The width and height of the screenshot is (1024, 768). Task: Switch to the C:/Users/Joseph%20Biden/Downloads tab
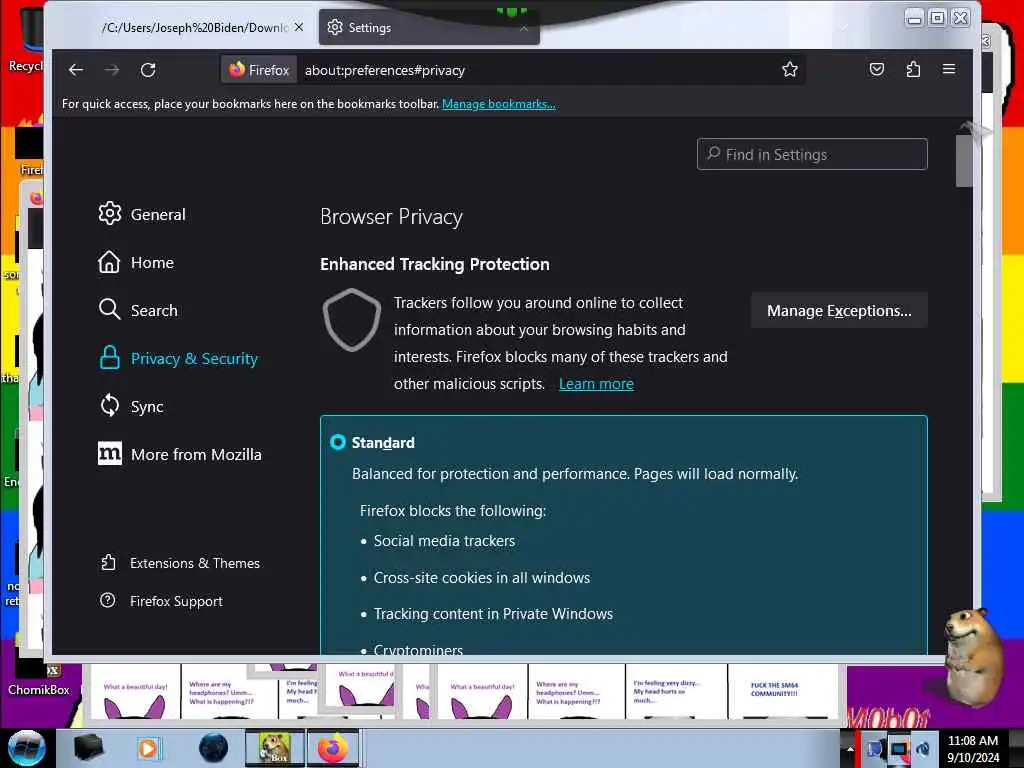tap(194, 27)
